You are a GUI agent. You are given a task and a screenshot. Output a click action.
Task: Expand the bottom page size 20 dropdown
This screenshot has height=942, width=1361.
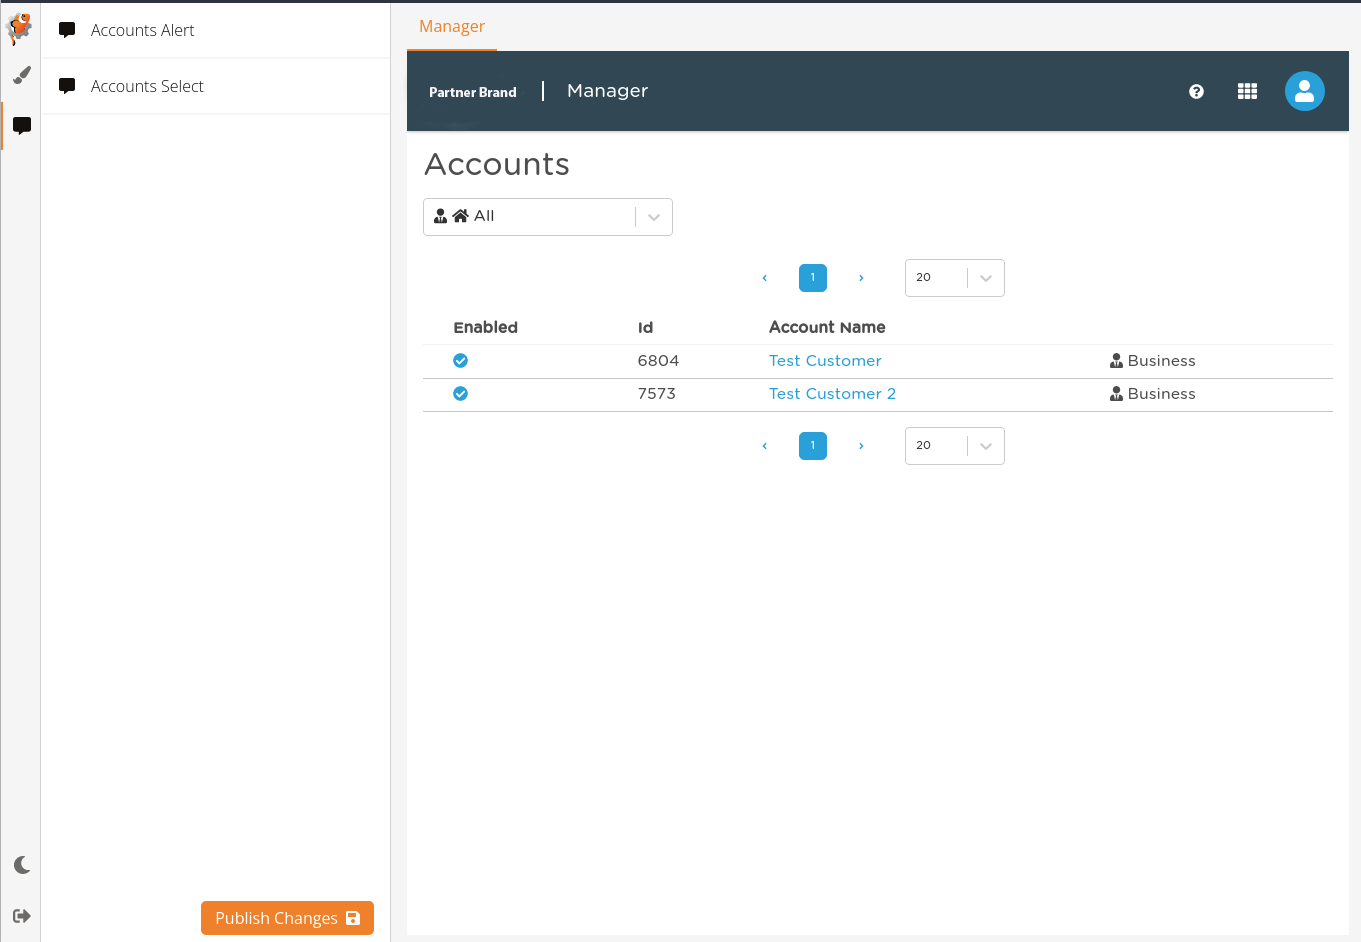pyautogui.click(x=955, y=446)
